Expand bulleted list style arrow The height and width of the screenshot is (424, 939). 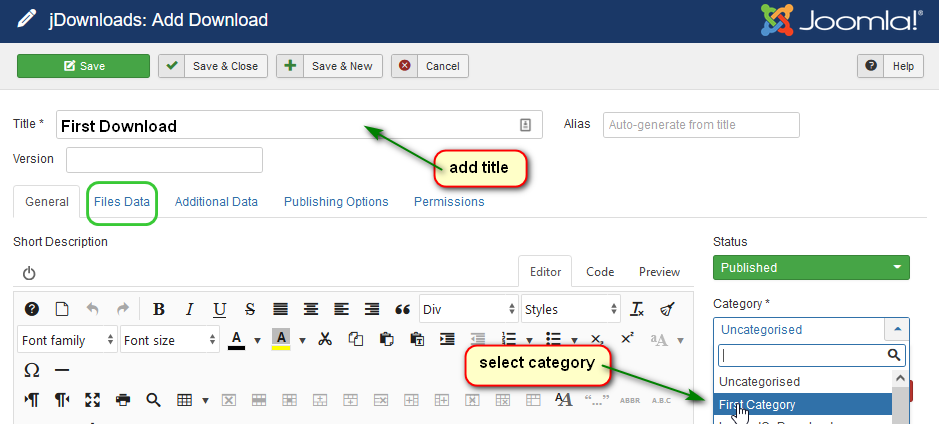click(x=574, y=340)
